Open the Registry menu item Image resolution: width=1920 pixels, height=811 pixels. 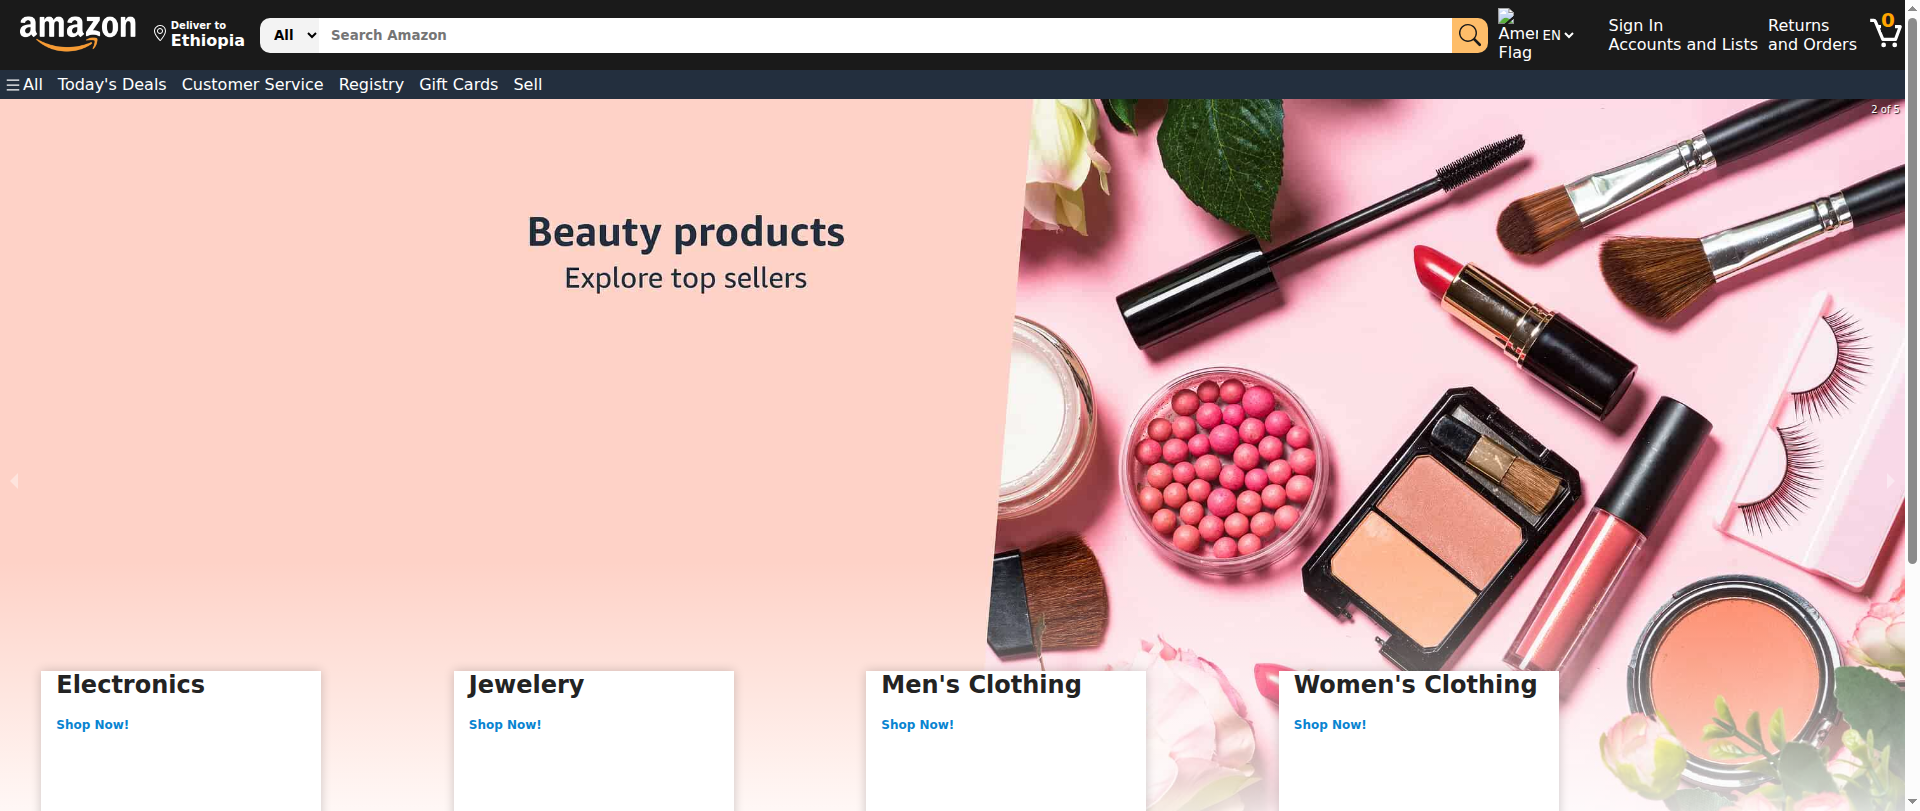click(371, 85)
